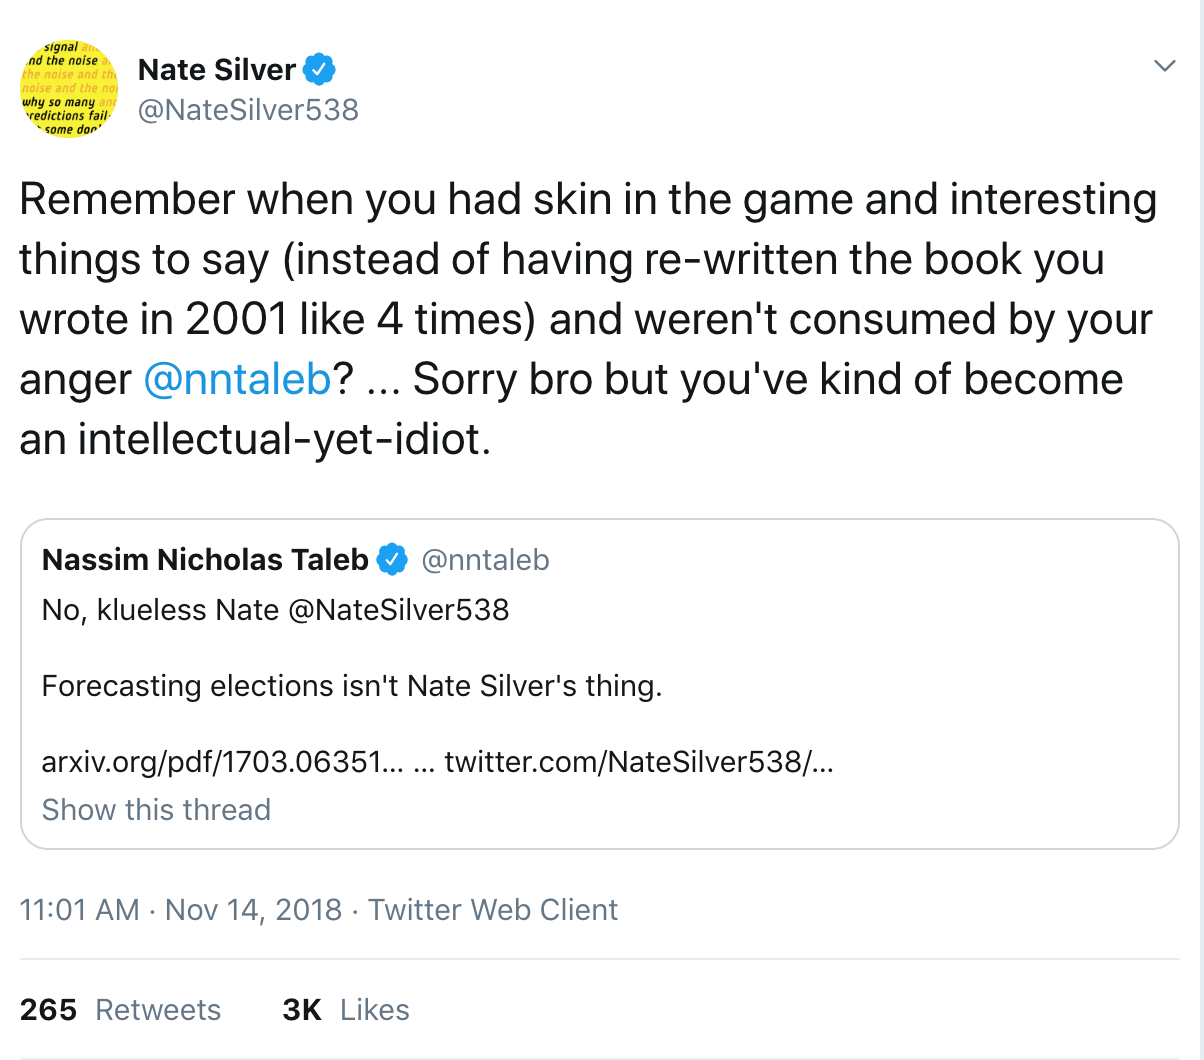Click Show this thread
This screenshot has height=1060, width=1204.
pos(156,809)
